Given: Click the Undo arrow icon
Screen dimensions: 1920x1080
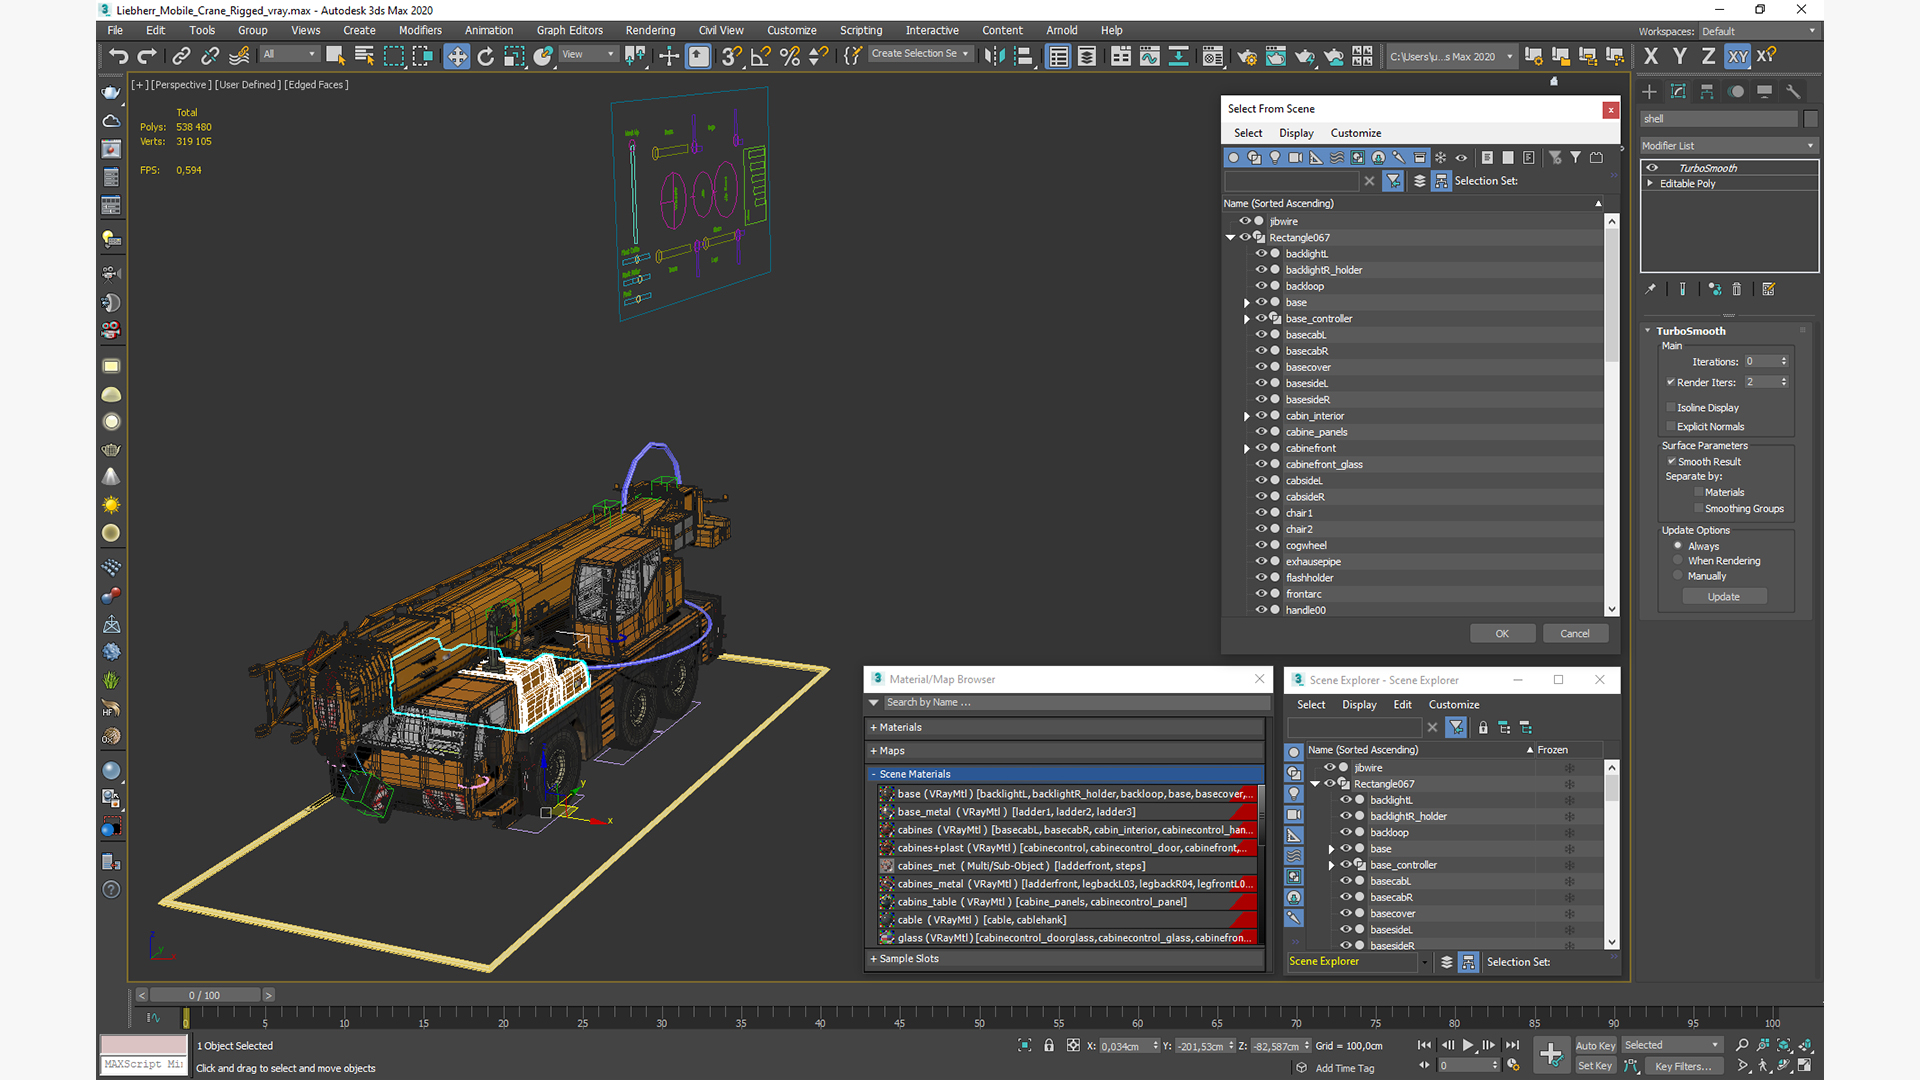Looking at the screenshot, I should 118,57.
